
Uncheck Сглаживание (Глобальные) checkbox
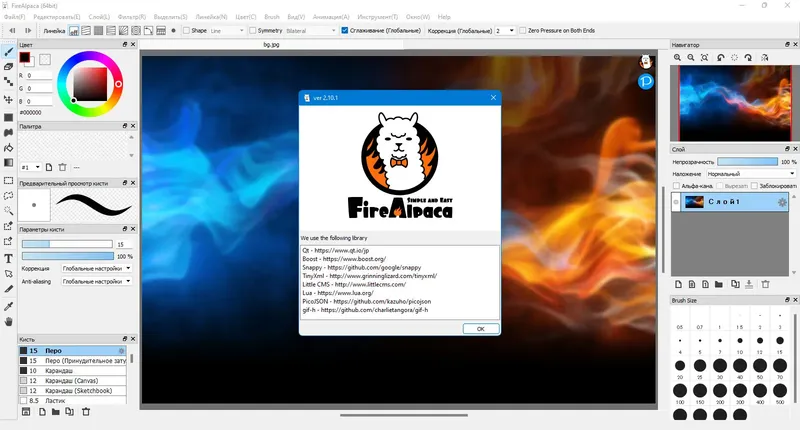344,31
